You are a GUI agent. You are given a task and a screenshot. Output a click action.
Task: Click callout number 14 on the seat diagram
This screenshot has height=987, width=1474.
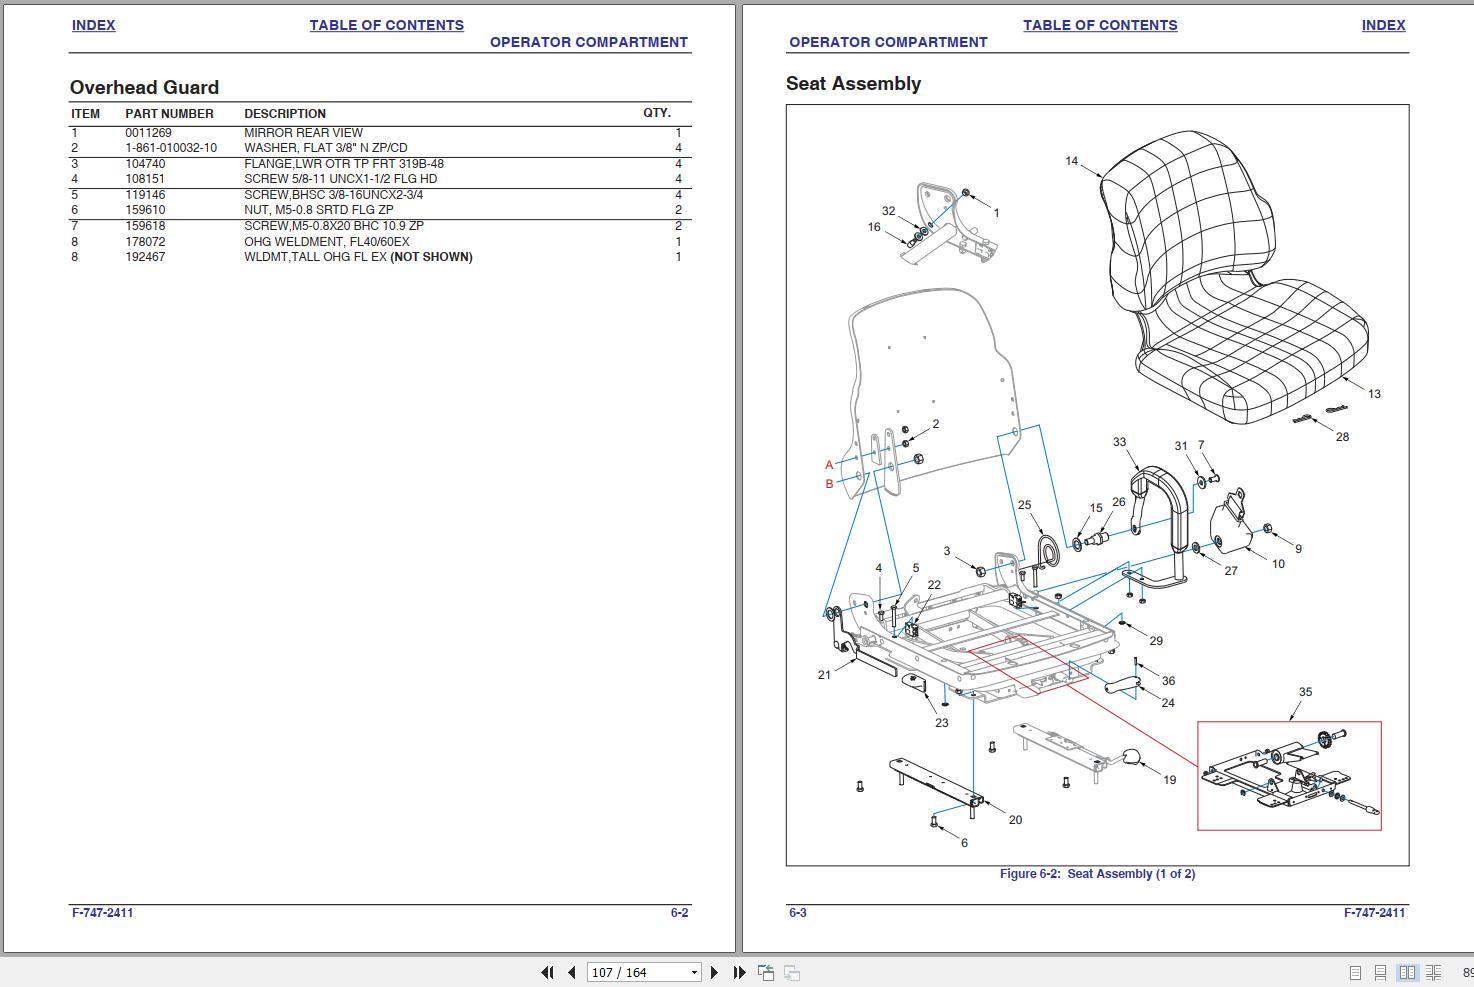[x=1072, y=161]
